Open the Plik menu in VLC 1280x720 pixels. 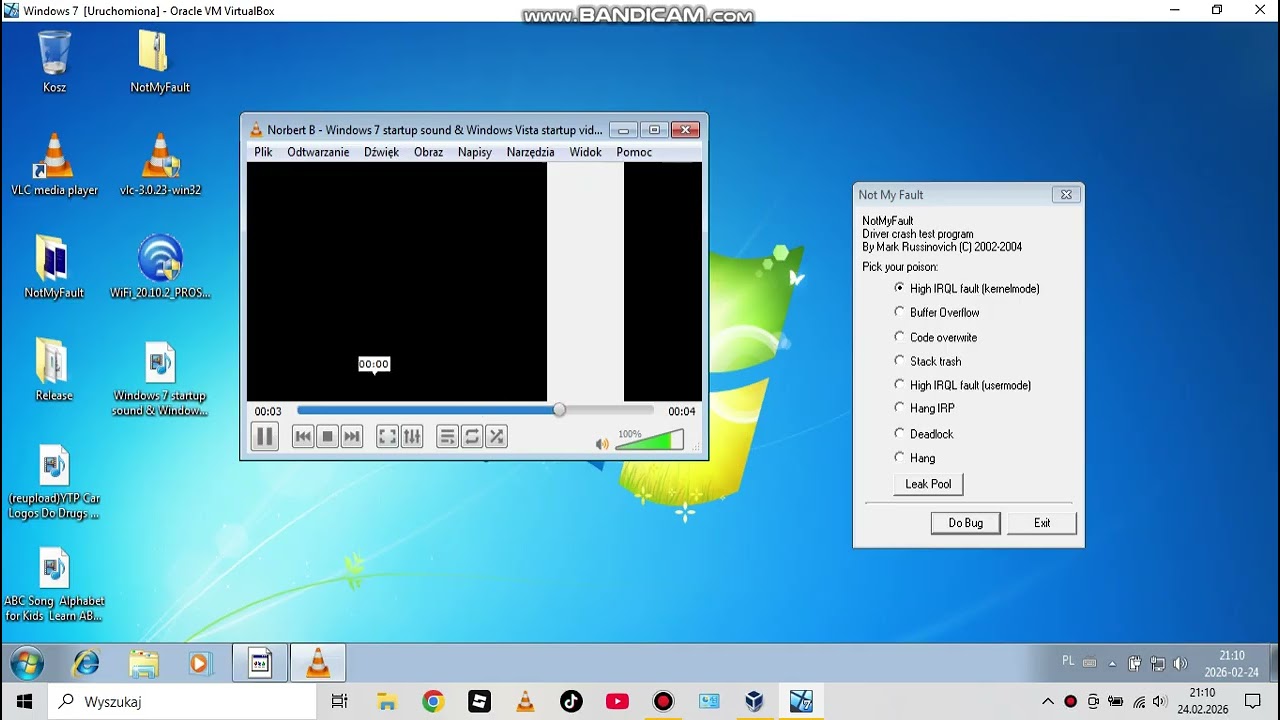(263, 152)
